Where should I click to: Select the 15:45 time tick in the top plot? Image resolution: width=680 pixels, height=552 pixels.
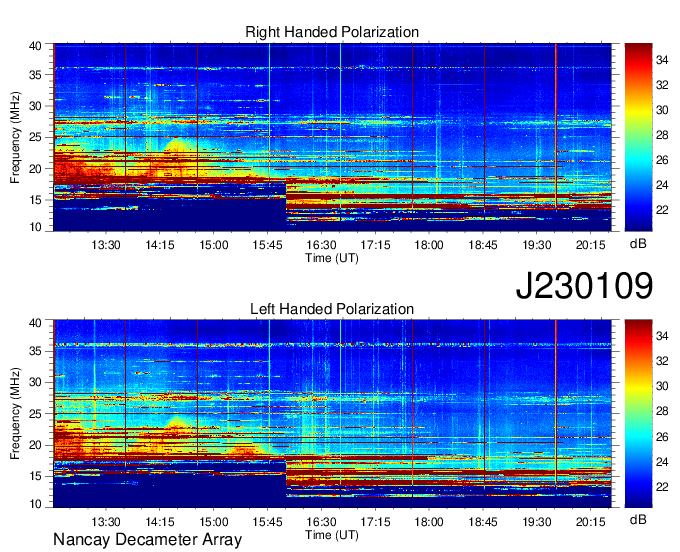pyautogui.click(x=268, y=245)
